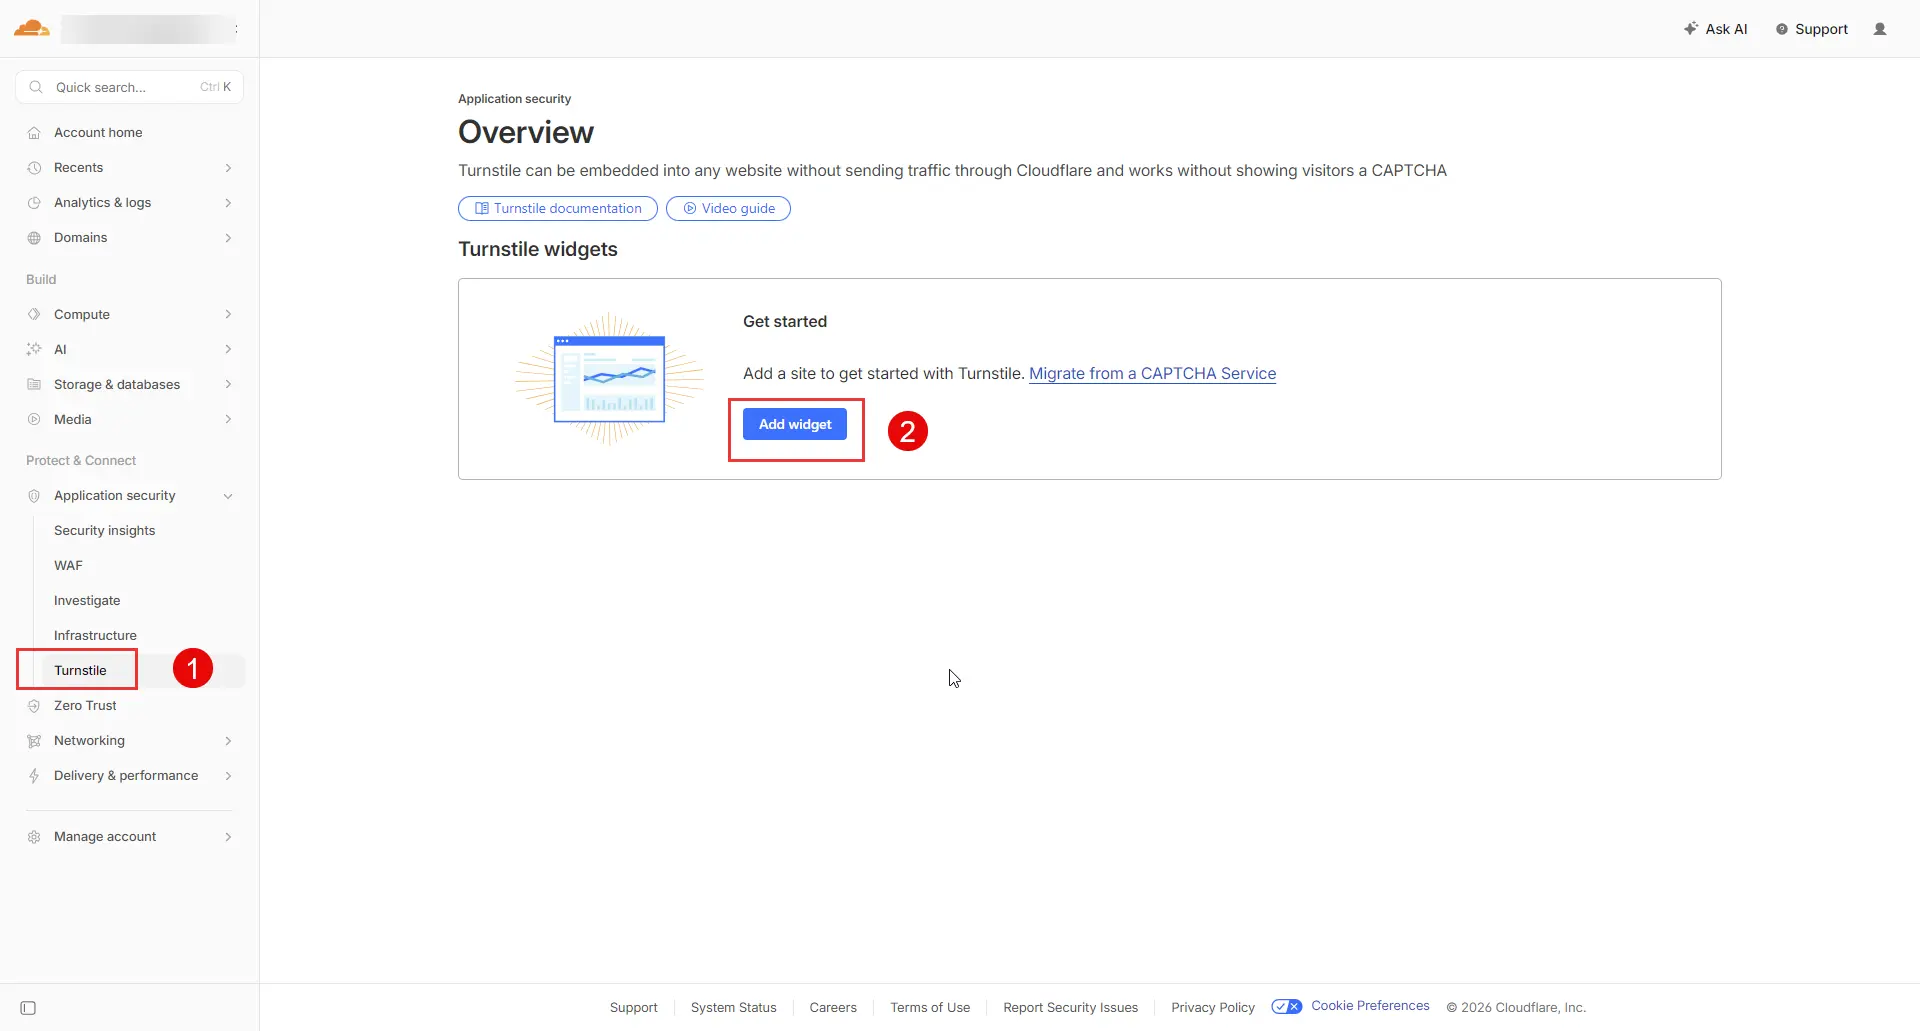This screenshot has width=1920, height=1031.
Task: Open the Ask AI assistant
Action: pos(1715,29)
